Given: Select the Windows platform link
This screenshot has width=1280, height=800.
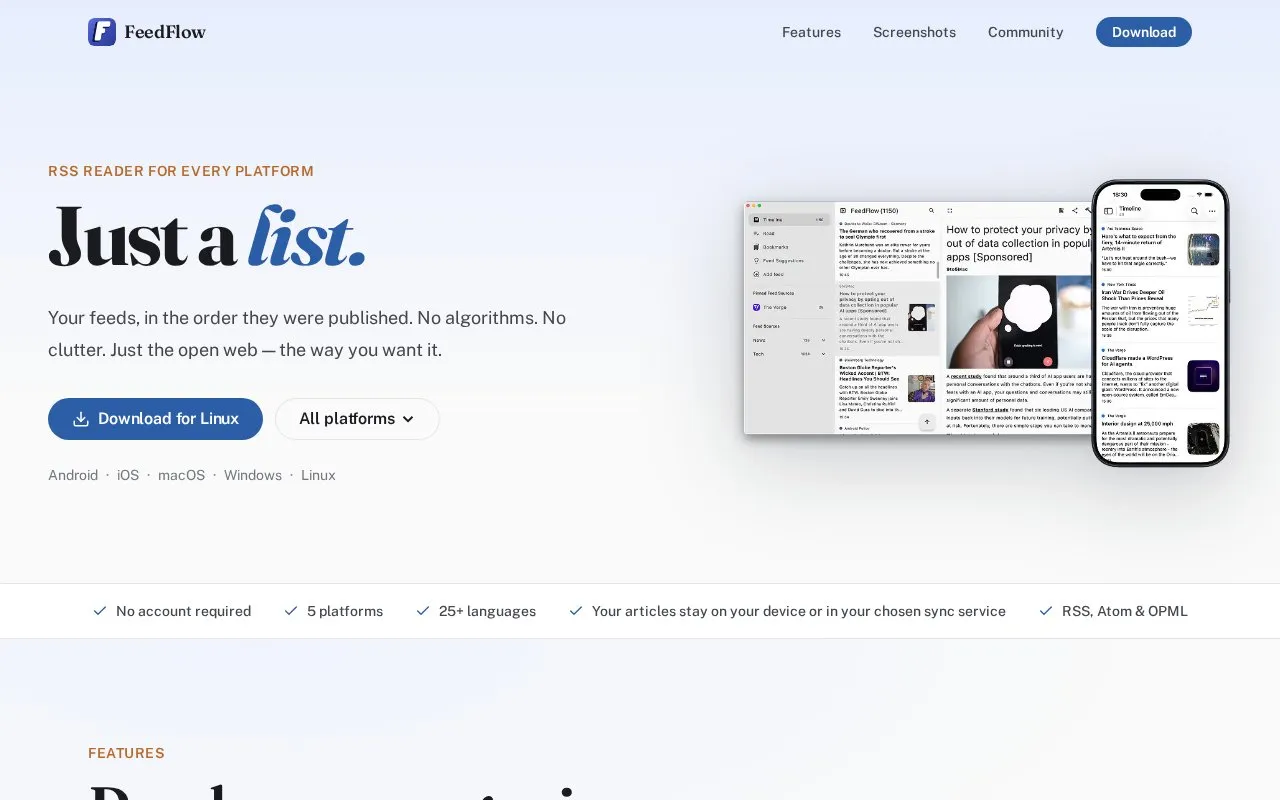Looking at the screenshot, I should click(x=253, y=475).
